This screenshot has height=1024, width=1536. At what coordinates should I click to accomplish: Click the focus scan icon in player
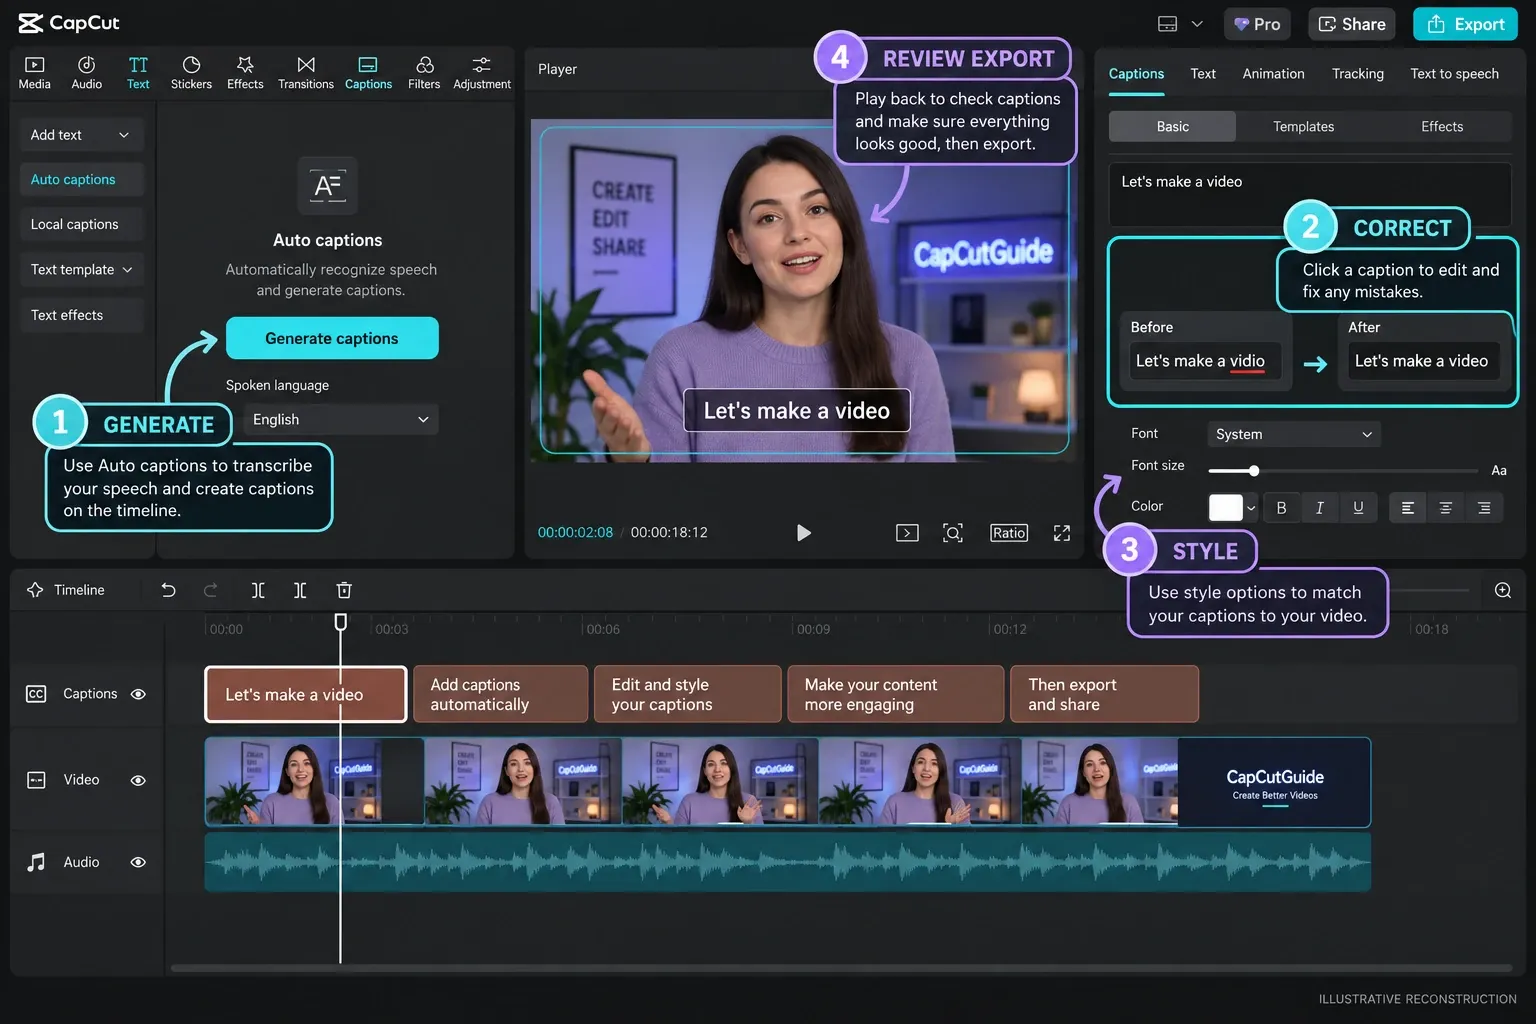(x=953, y=533)
